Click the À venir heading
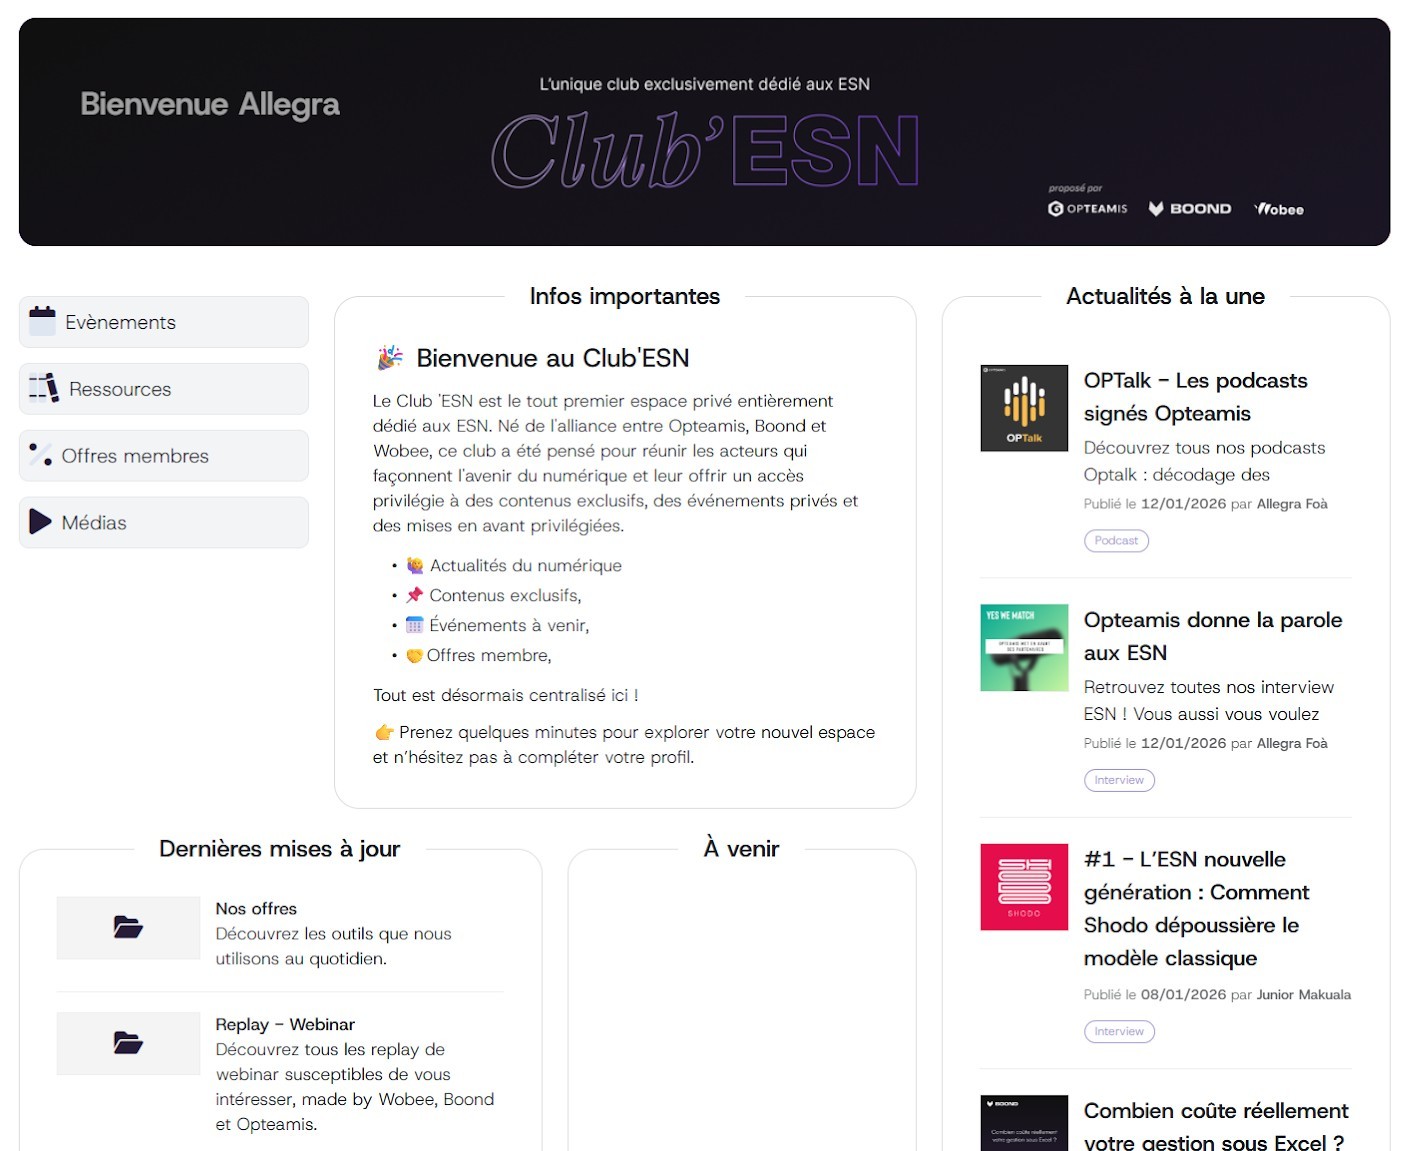This screenshot has height=1151, width=1413. pos(741,849)
